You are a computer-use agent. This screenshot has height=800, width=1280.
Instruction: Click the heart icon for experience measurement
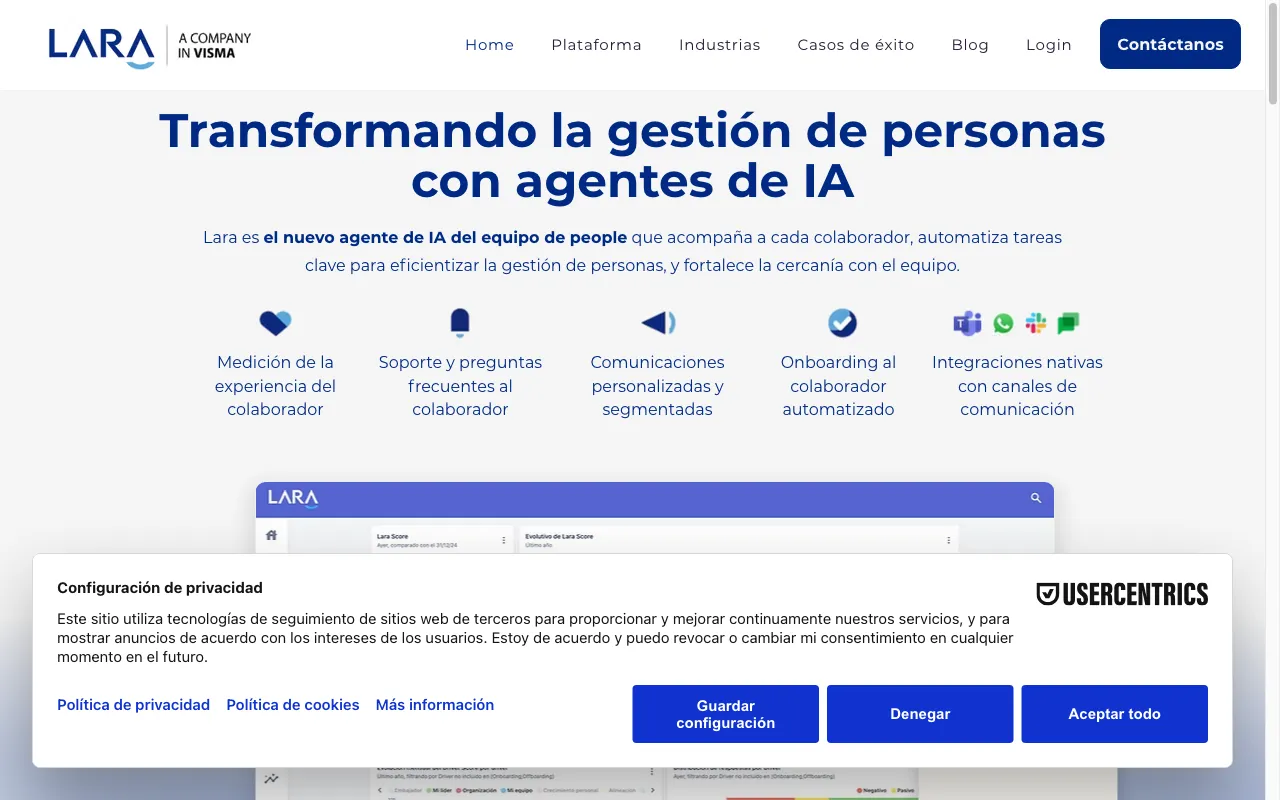click(x=275, y=323)
